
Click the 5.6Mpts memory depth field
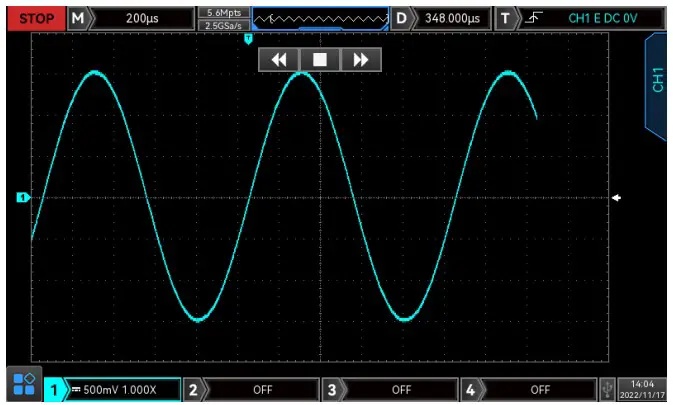(x=224, y=13)
